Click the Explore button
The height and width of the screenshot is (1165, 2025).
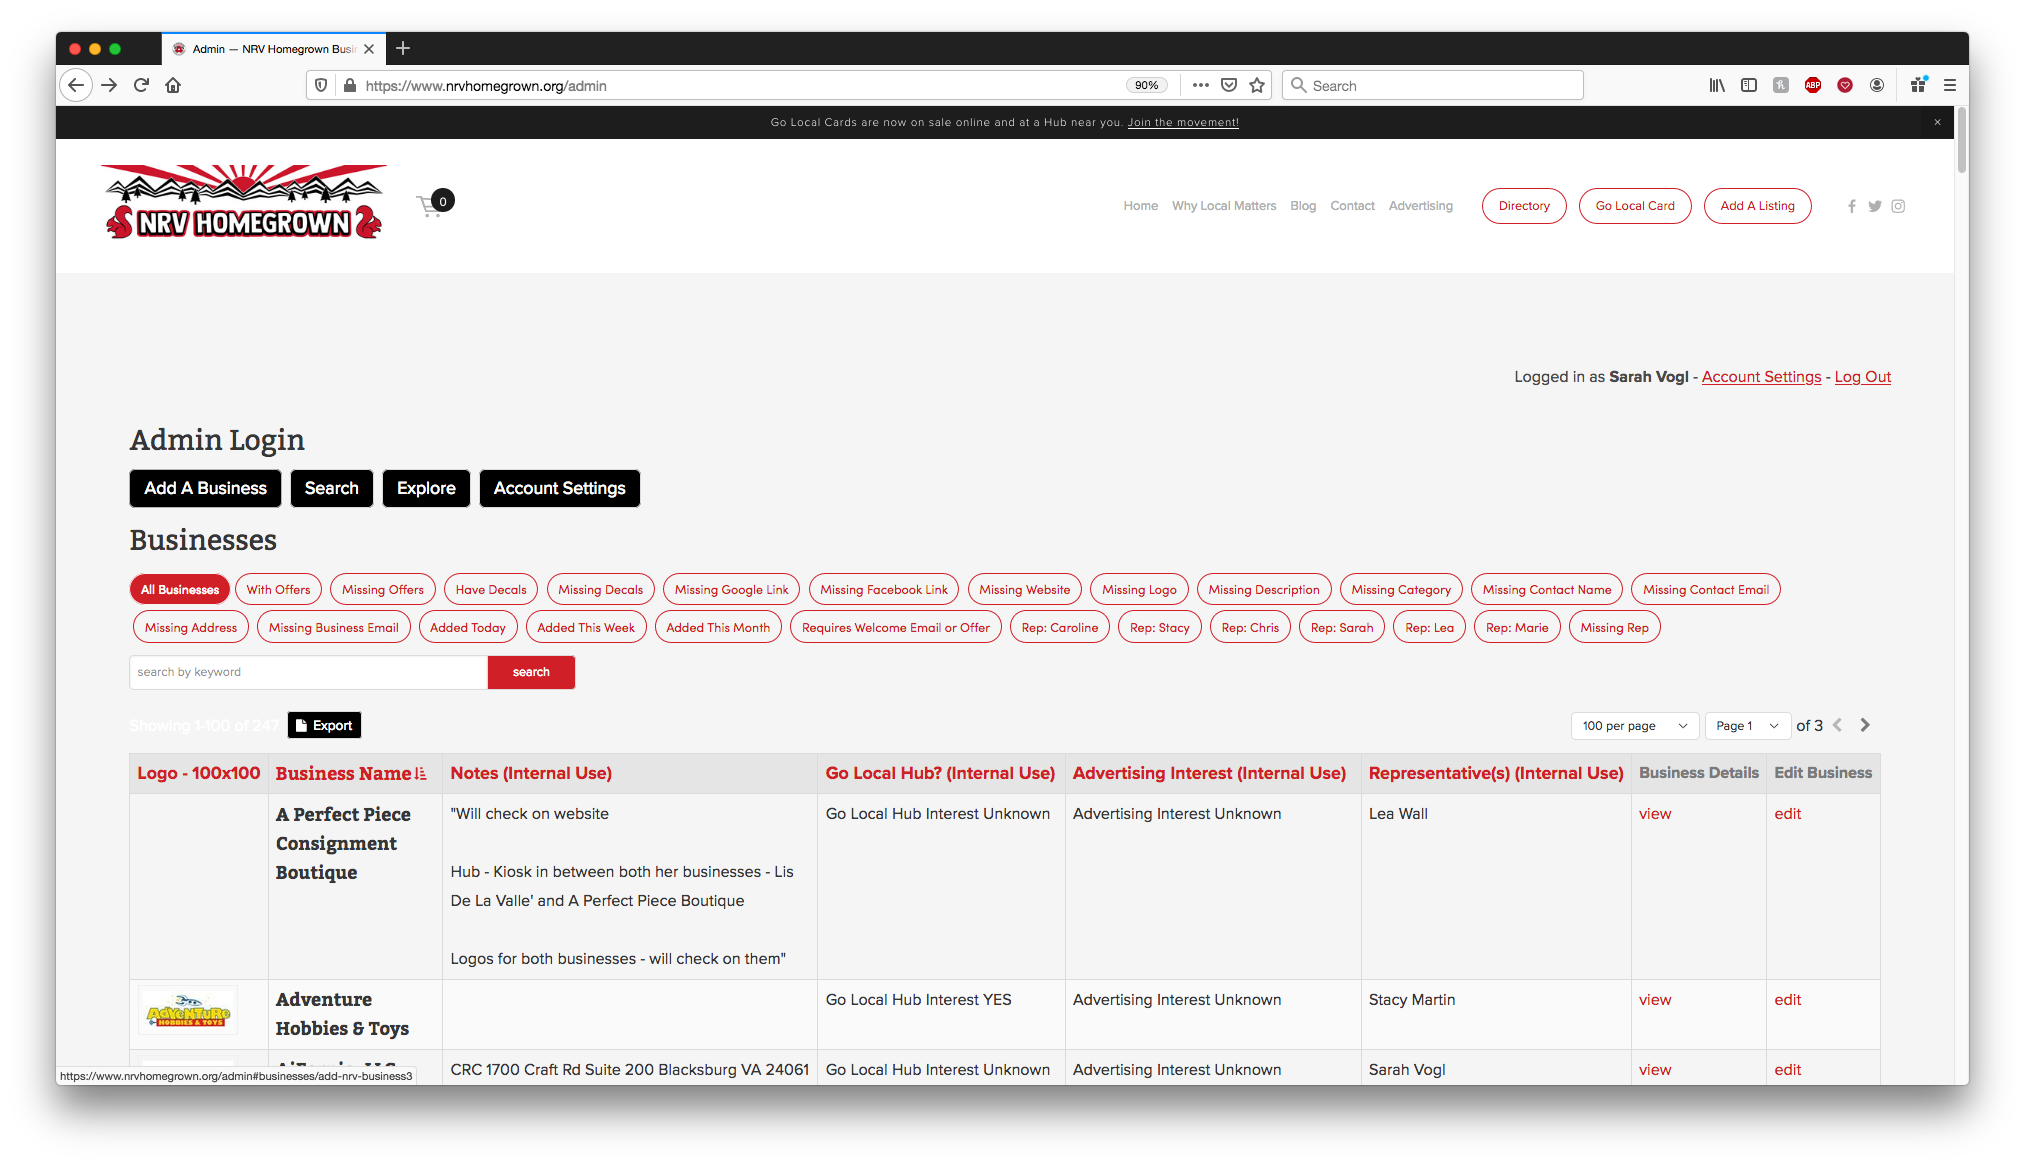(x=426, y=488)
